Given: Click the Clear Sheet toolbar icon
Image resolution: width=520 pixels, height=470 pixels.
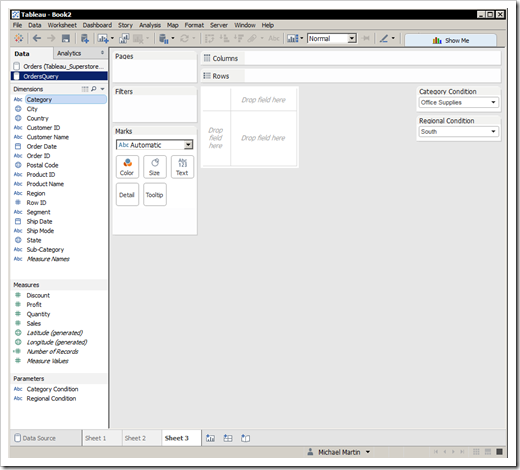Looking at the screenshot, I should point(138,39).
